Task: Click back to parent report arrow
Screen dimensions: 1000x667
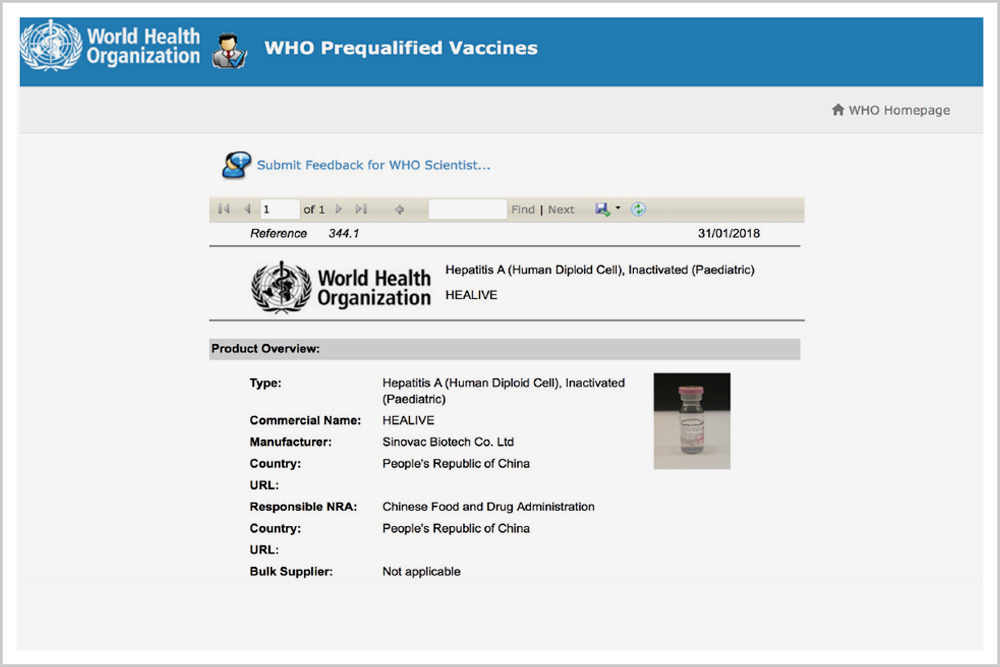Action: 399,209
